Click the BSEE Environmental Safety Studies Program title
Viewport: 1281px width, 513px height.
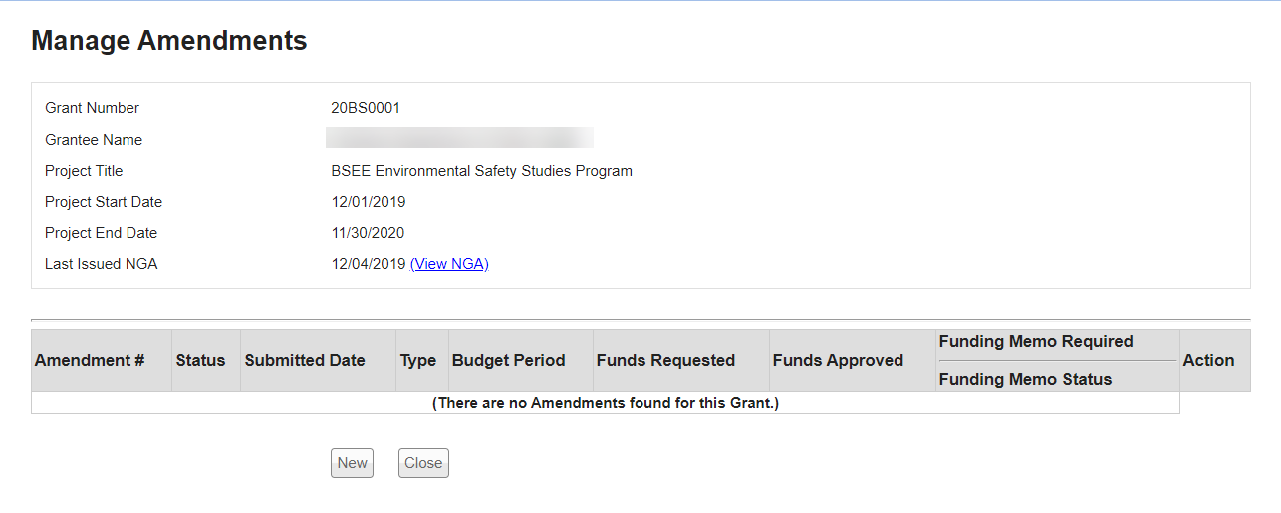coord(482,171)
